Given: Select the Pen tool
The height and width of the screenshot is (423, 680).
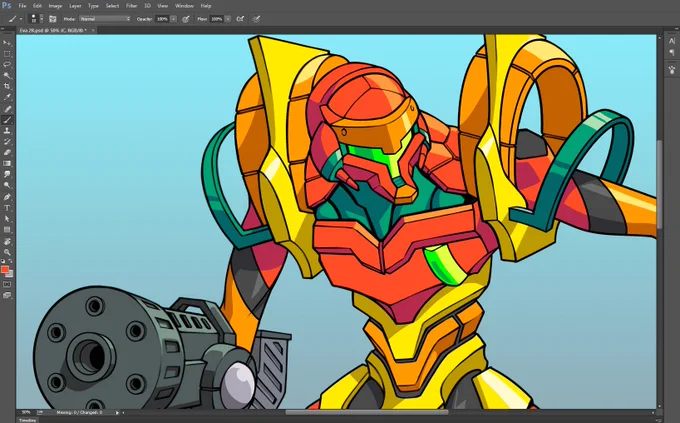Looking at the screenshot, I should click(x=7, y=197).
